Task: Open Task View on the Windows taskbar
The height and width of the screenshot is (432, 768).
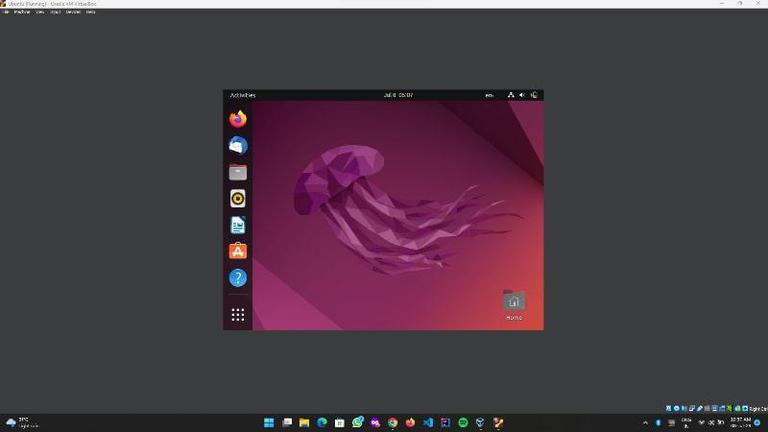Action: pos(287,422)
